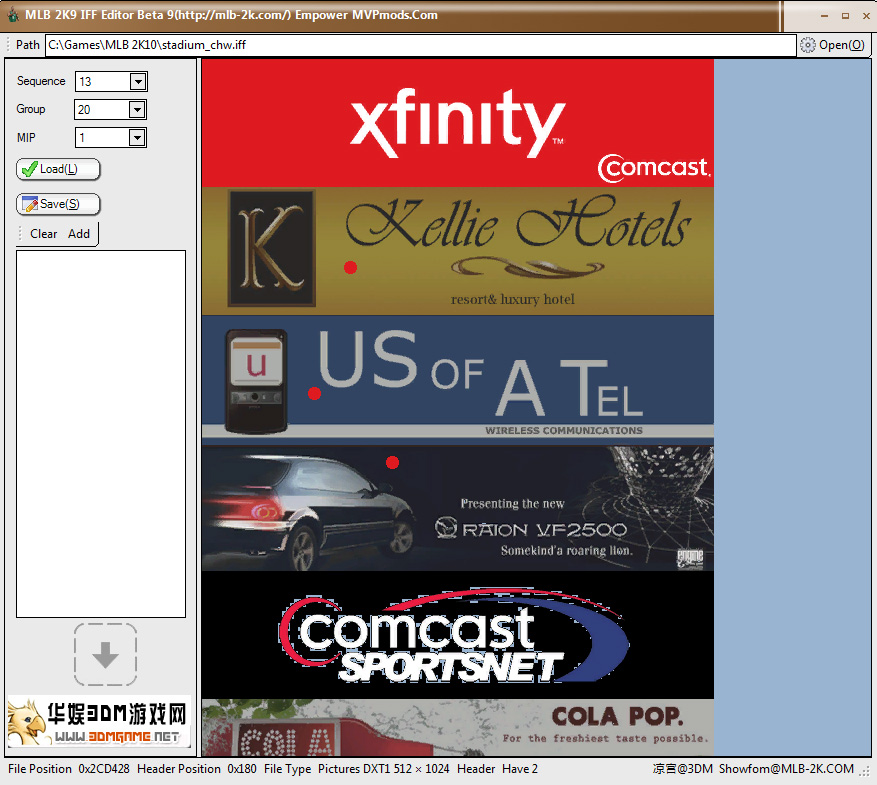The height and width of the screenshot is (785, 877).
Task: Click the Raion VF2500 car ad texture
Action: (x=458, y=508)
